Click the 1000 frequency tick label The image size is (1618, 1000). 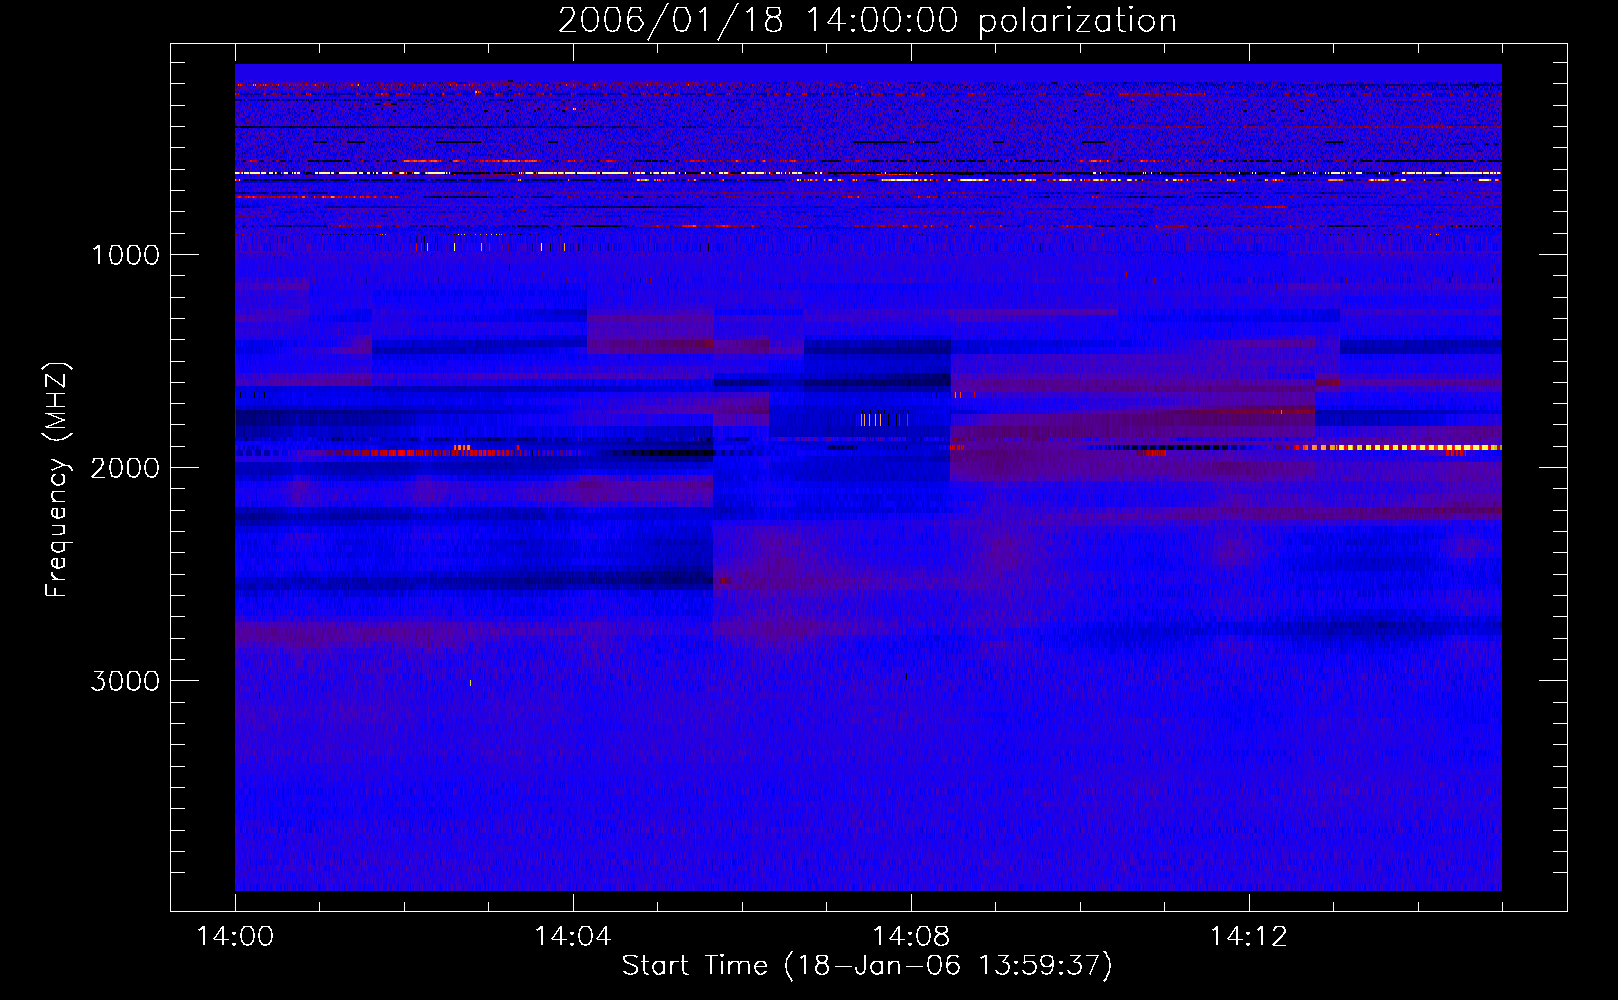pyautogui.click(x=125, y=255)
